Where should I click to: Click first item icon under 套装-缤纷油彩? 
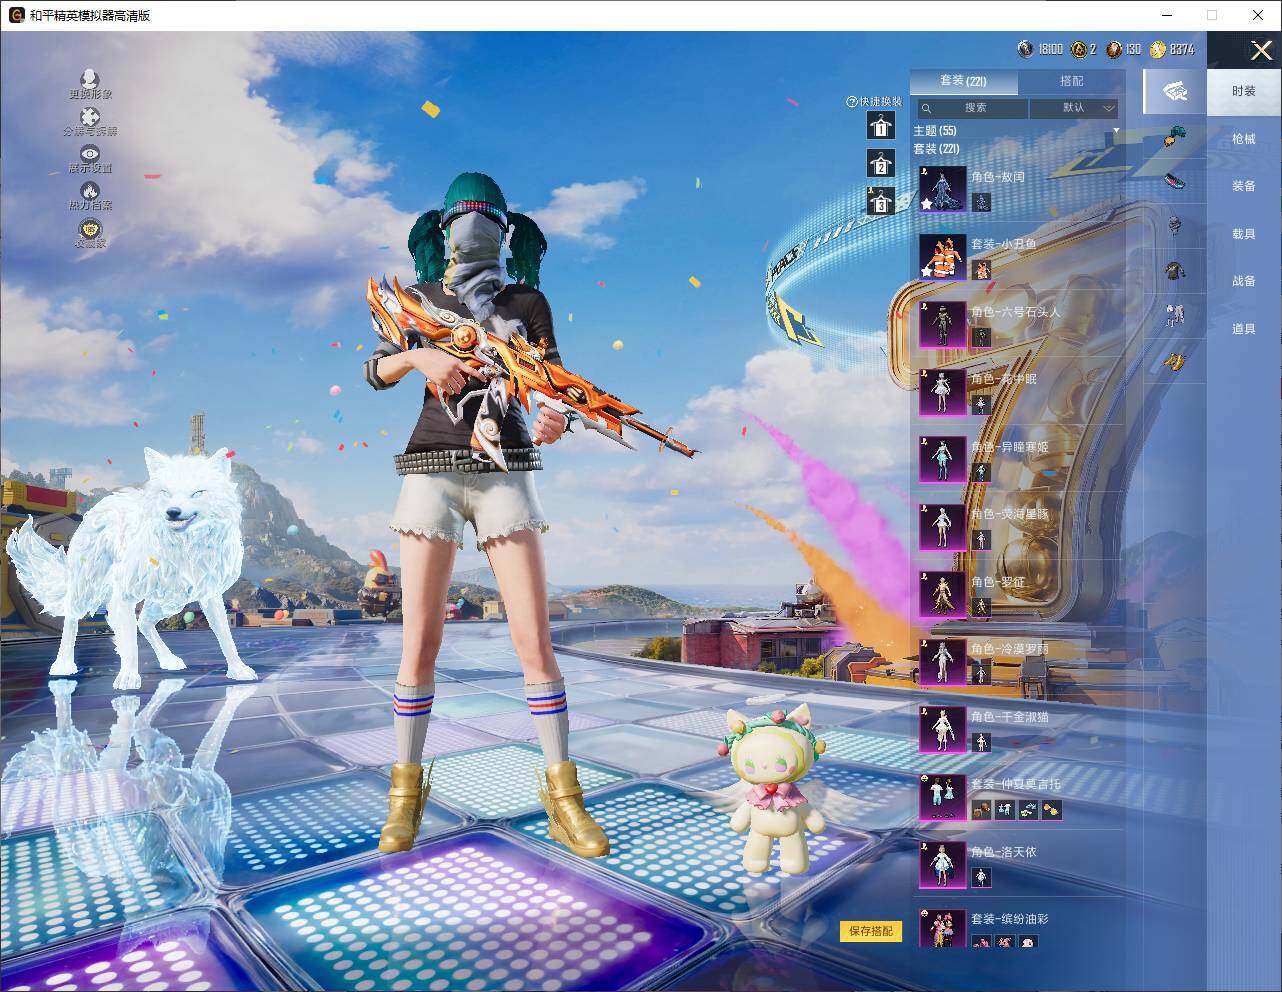coord(981,942)
